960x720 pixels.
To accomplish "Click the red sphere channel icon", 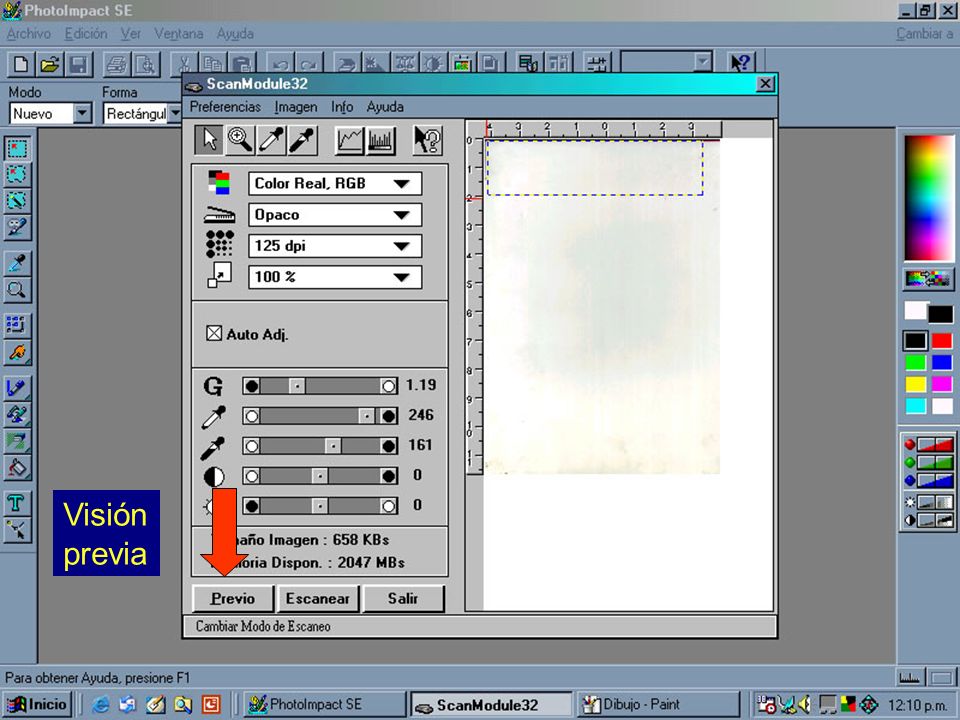I will pos(910,445).
